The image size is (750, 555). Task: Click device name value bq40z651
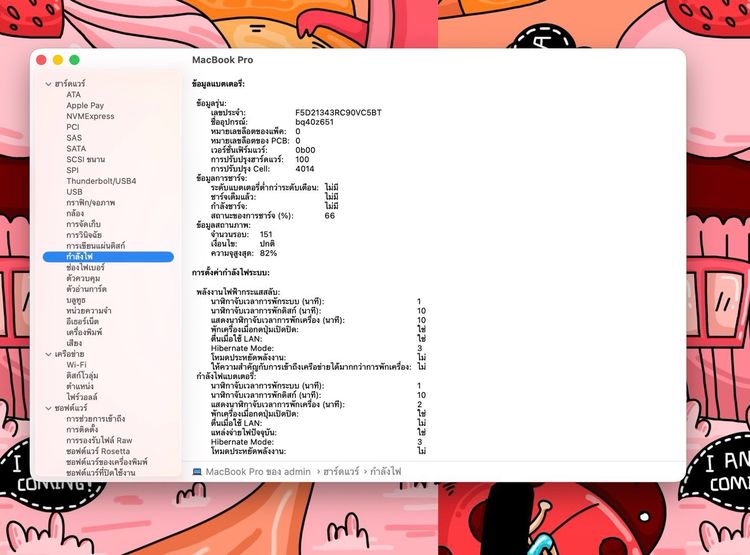coord(314,122)
